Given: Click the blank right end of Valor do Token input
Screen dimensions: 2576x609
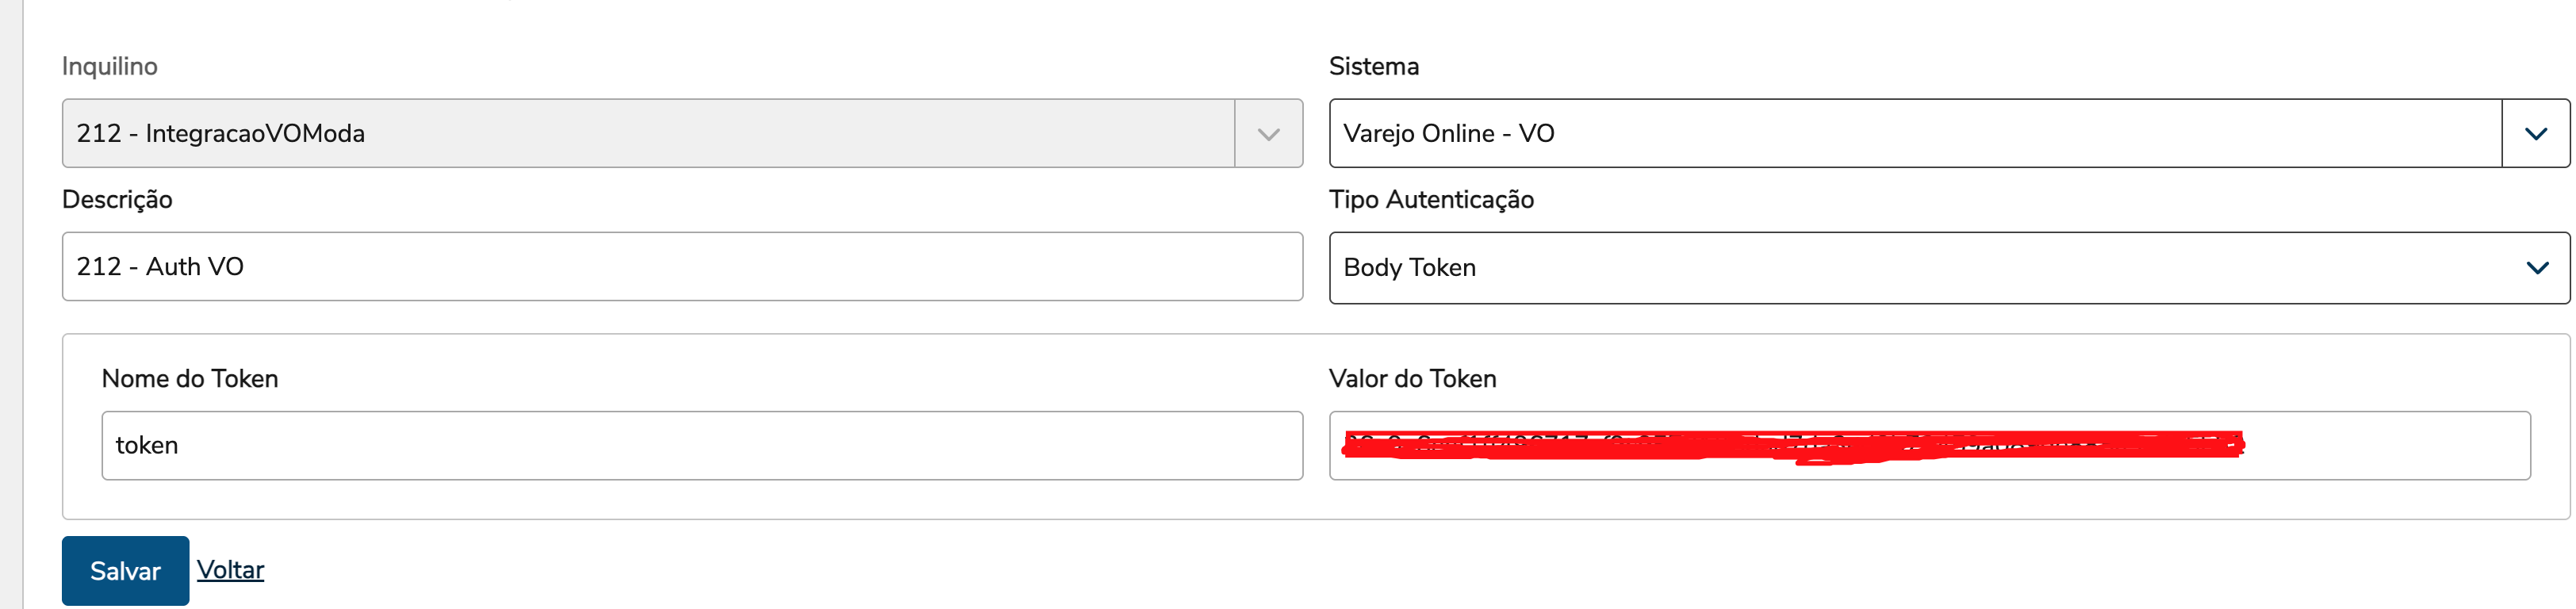Looking at the screenshot, I should tap(2390, 446).
